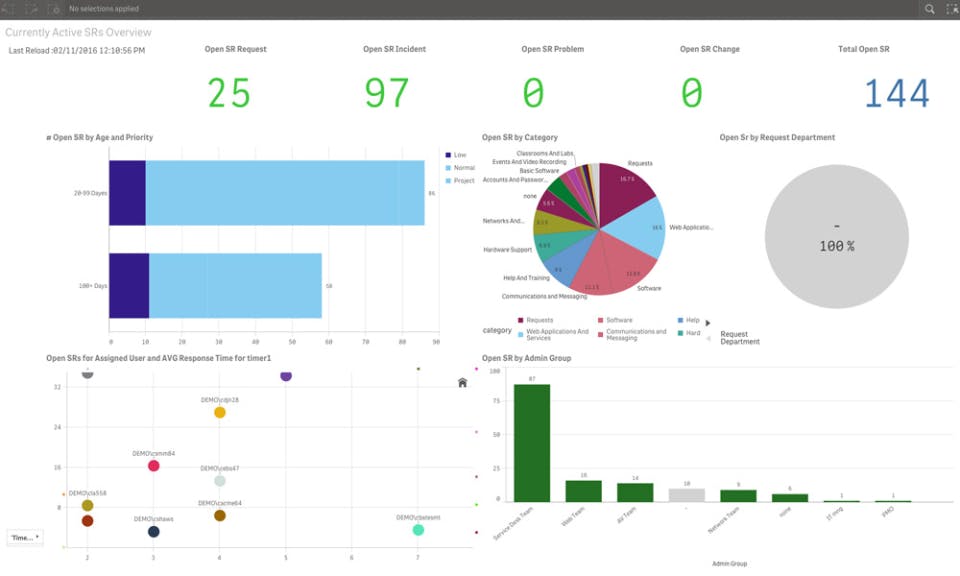Toggle the Low priority legend item

click(456, 155)
